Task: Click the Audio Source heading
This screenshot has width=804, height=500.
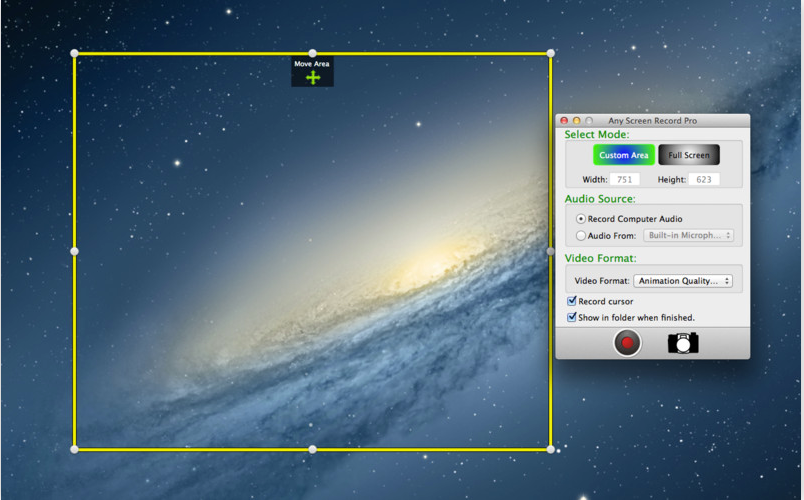Action: pyautogui.click(x=600, y=198)
